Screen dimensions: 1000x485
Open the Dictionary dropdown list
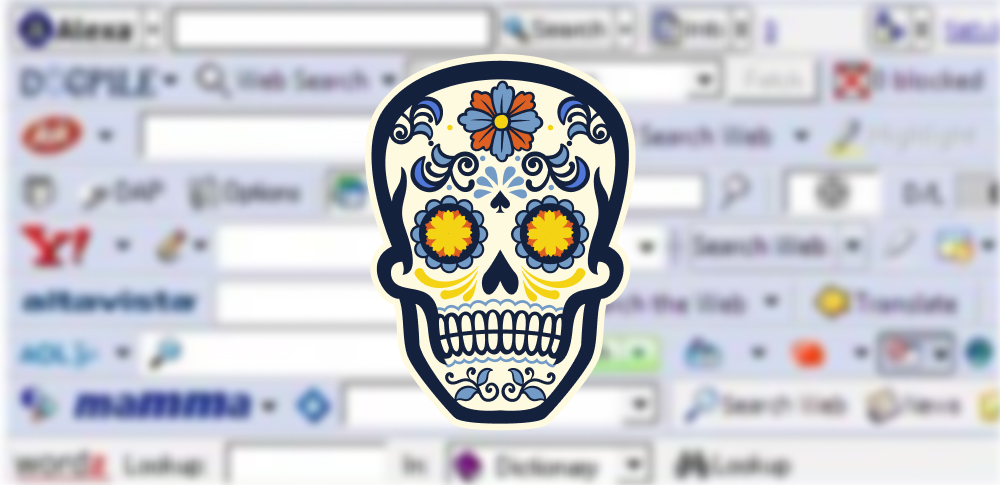coord(634,465)
